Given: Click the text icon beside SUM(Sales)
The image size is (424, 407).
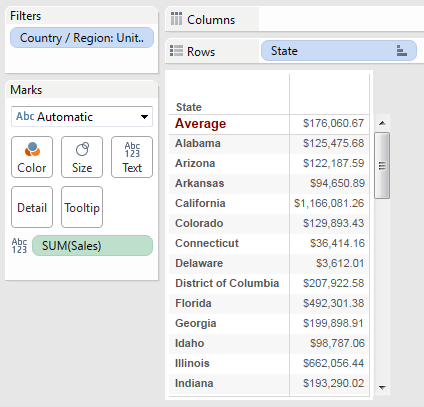Looking at the screenshot, I should (x=19, y=246).
